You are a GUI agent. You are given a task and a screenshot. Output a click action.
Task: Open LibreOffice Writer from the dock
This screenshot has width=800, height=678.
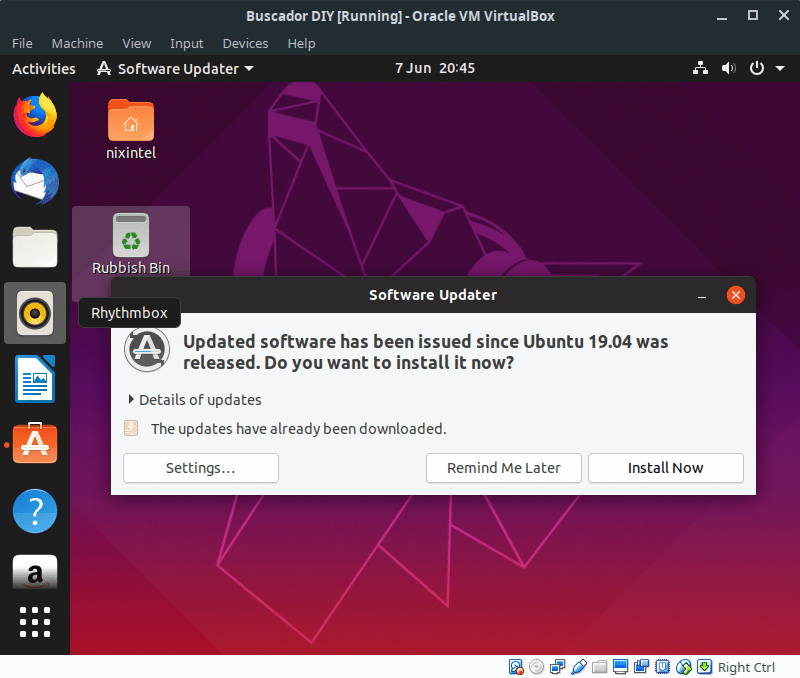(x=35, y=379)
